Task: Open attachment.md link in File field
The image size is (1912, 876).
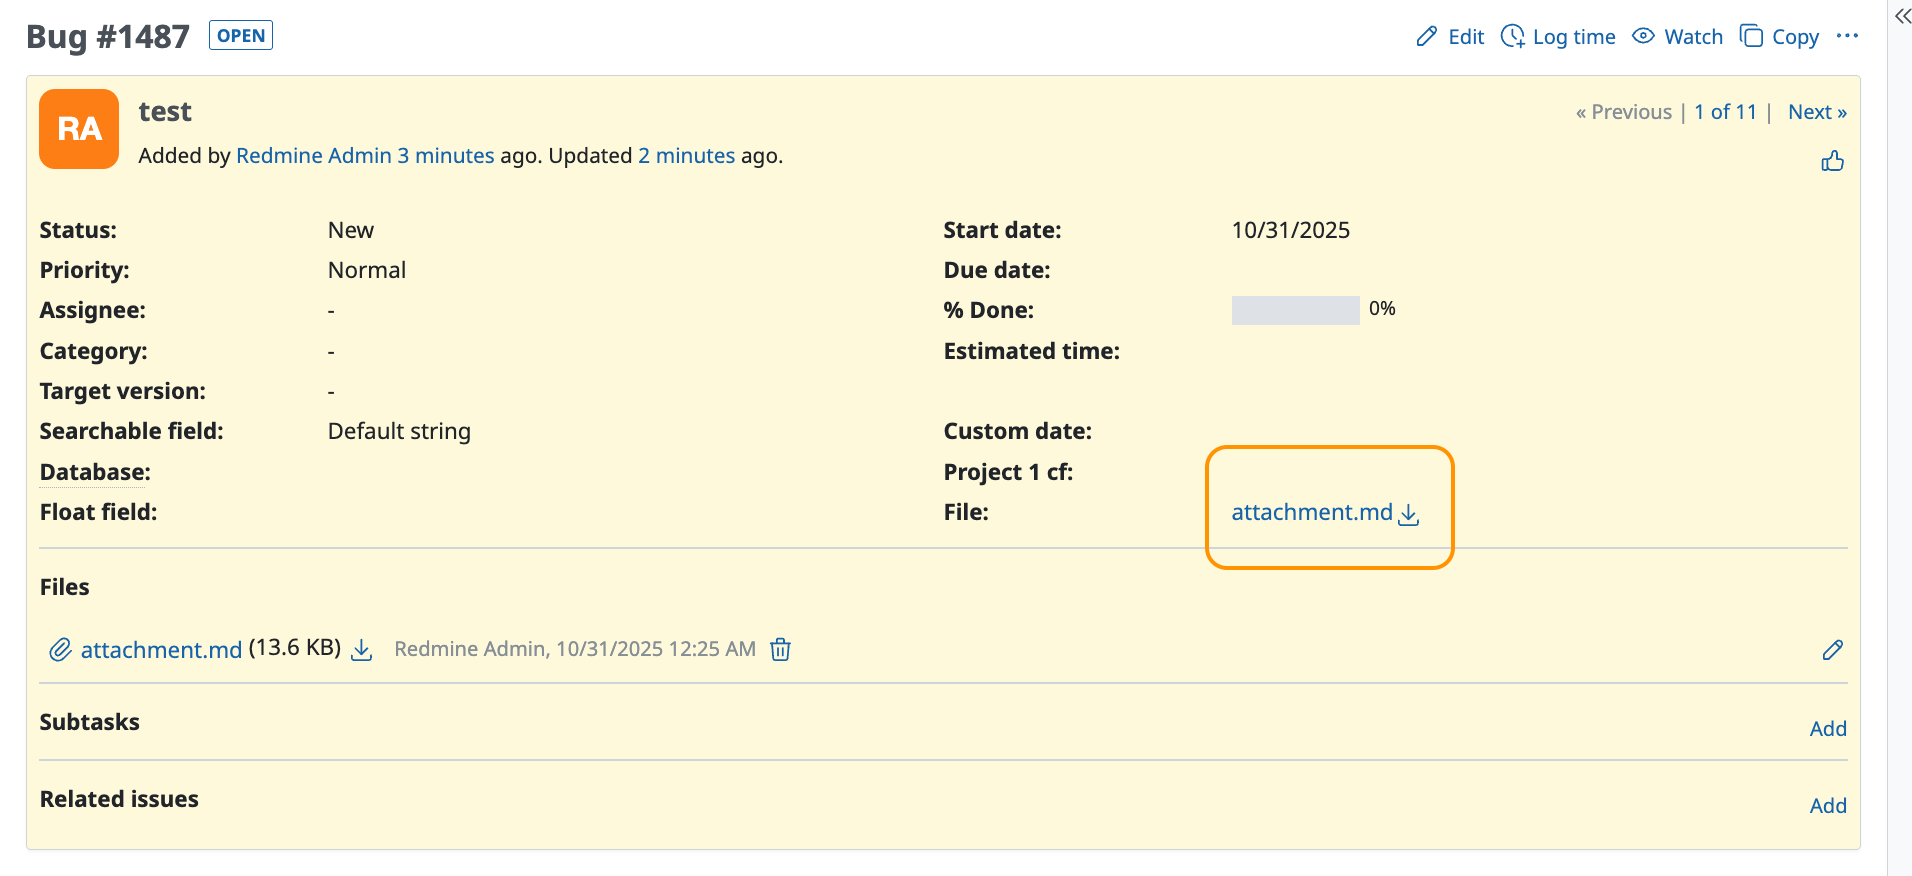Action: tap(1311, 512)
